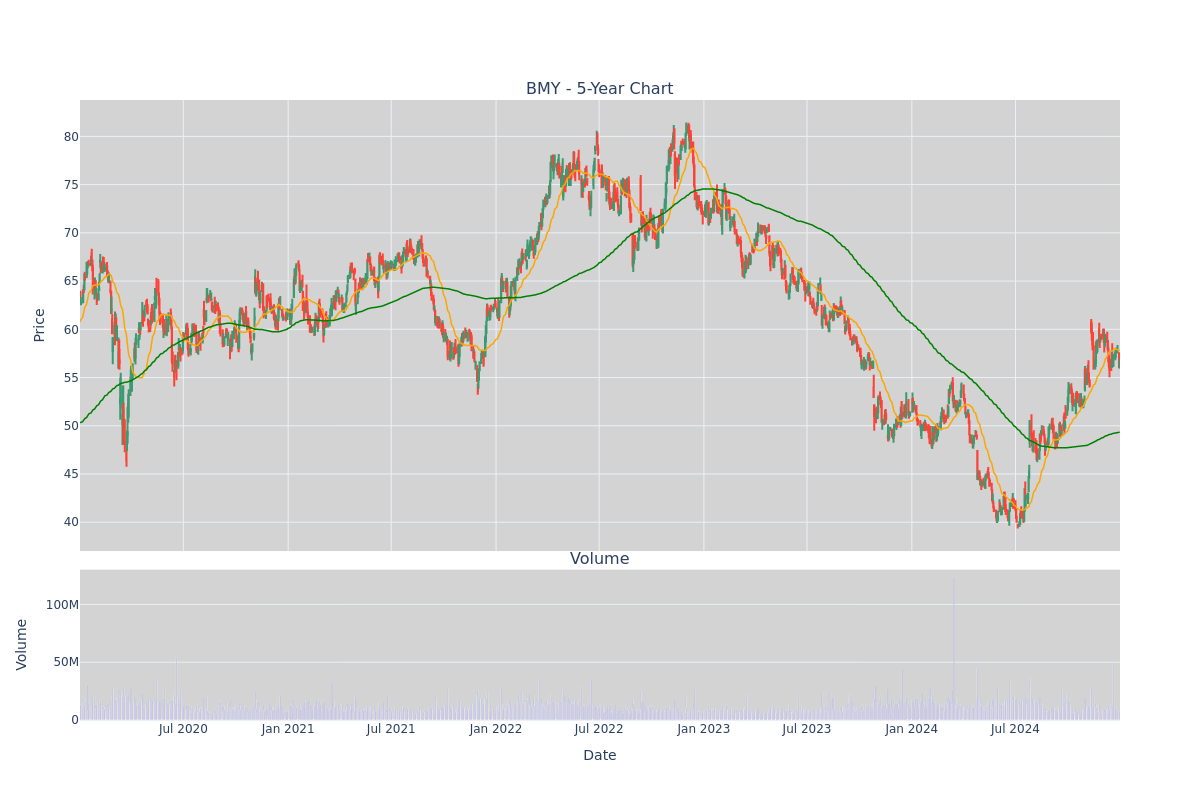1200x800 pixels.
Task: Click the price tick label 55
Action: click(71, 378)
